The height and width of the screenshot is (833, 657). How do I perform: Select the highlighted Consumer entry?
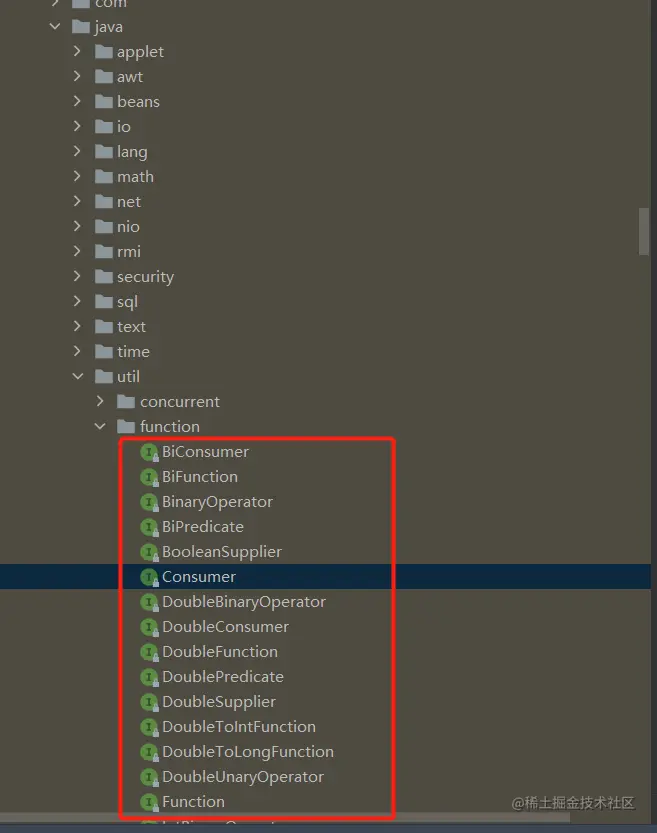pos(199,577)
